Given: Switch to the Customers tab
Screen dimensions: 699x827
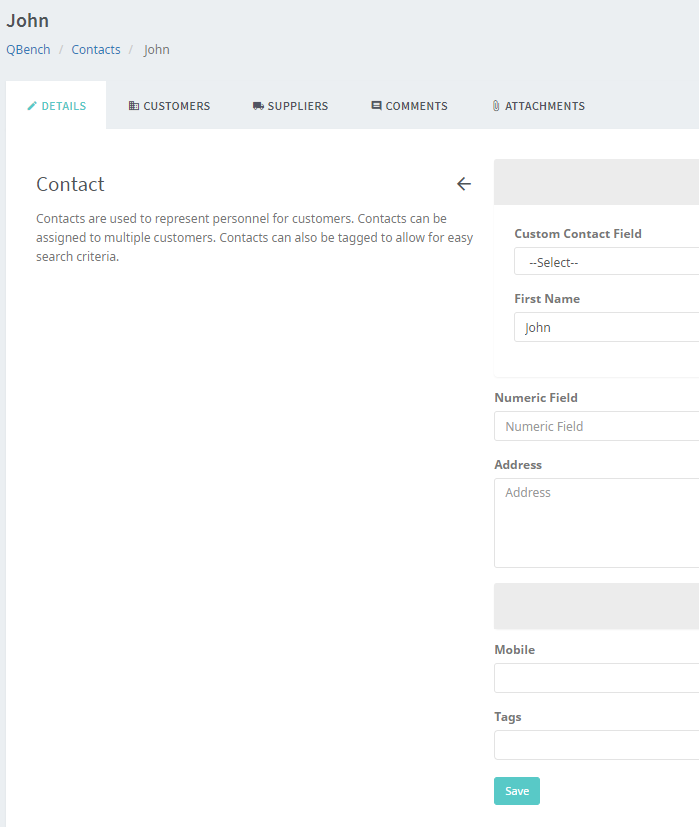Looking at the screenshot, I should (x=169, y=105).
